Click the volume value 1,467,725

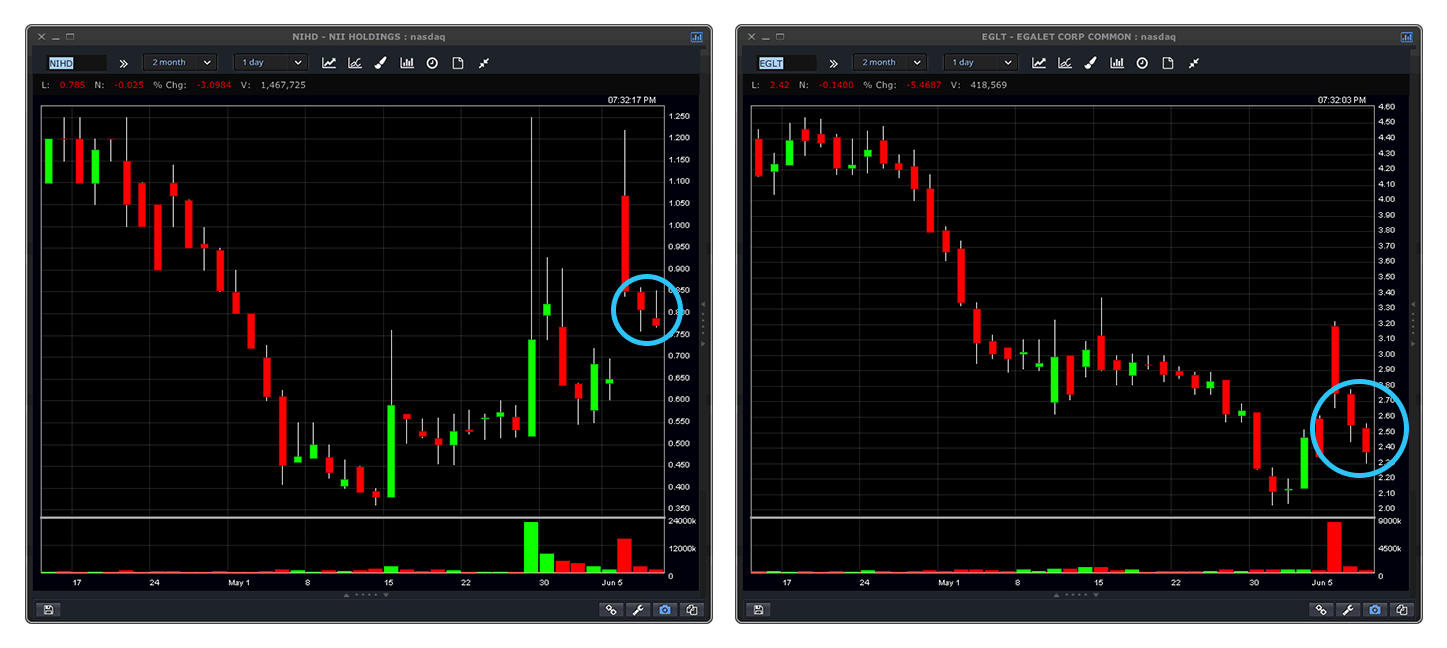pyautogui.click(x=283, y=85)
